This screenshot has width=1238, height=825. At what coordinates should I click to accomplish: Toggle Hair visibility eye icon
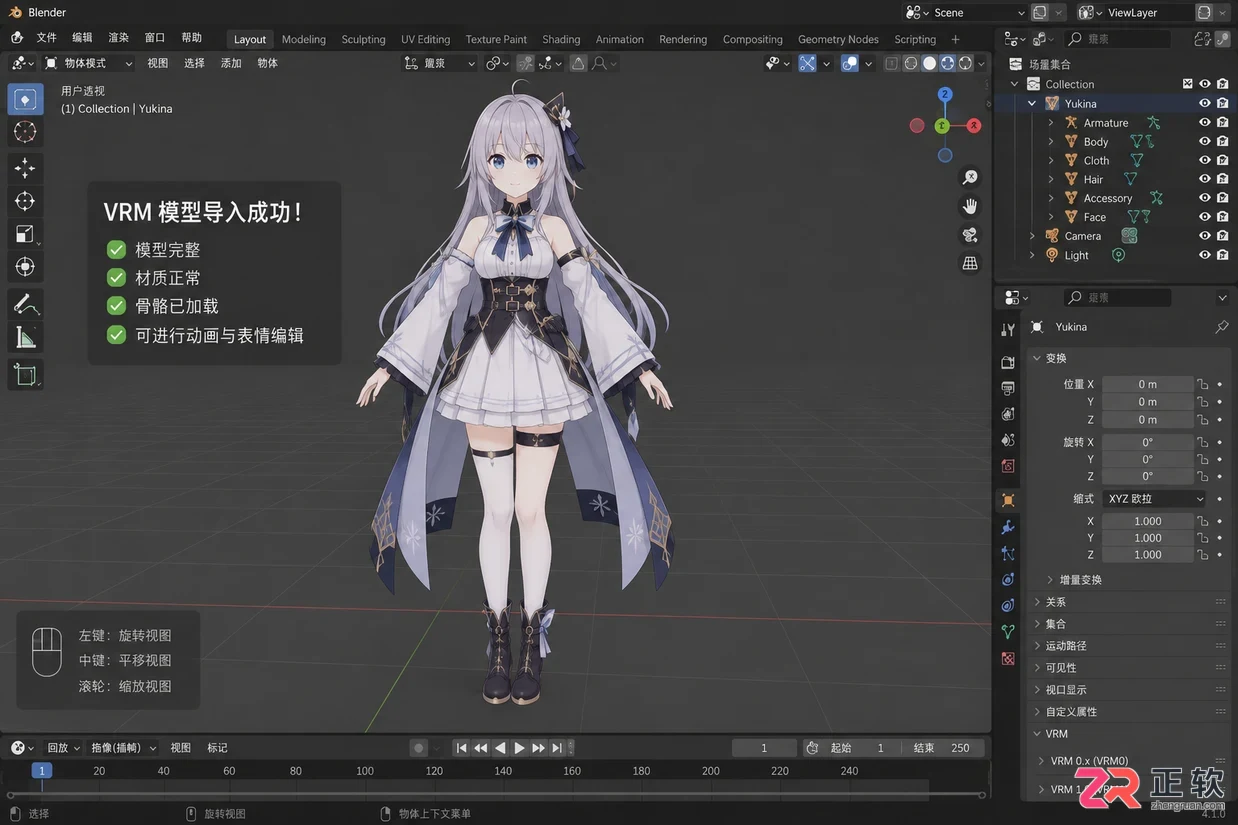point(1205,179)
